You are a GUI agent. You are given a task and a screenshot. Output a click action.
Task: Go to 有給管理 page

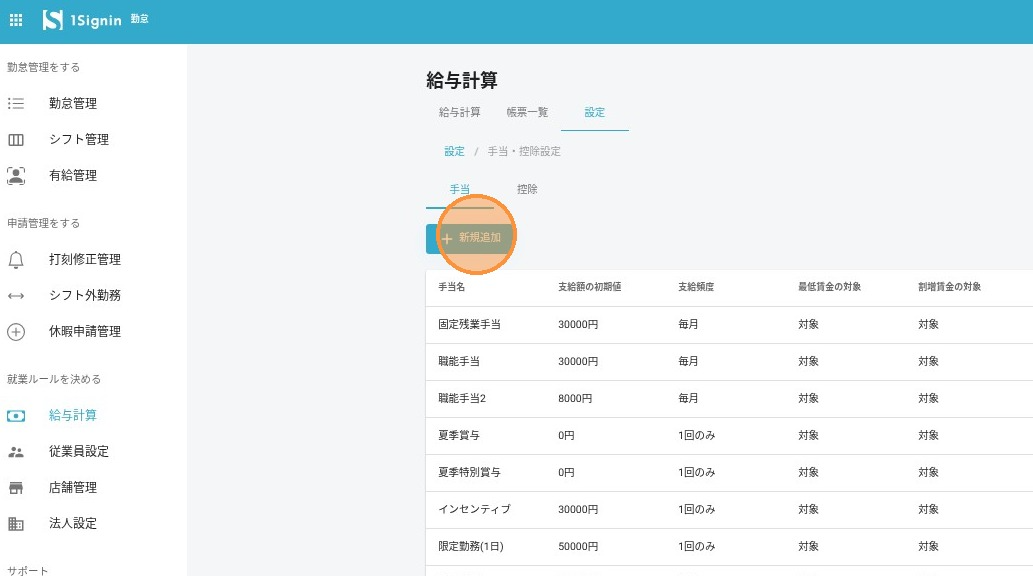[x=73, y=175]
